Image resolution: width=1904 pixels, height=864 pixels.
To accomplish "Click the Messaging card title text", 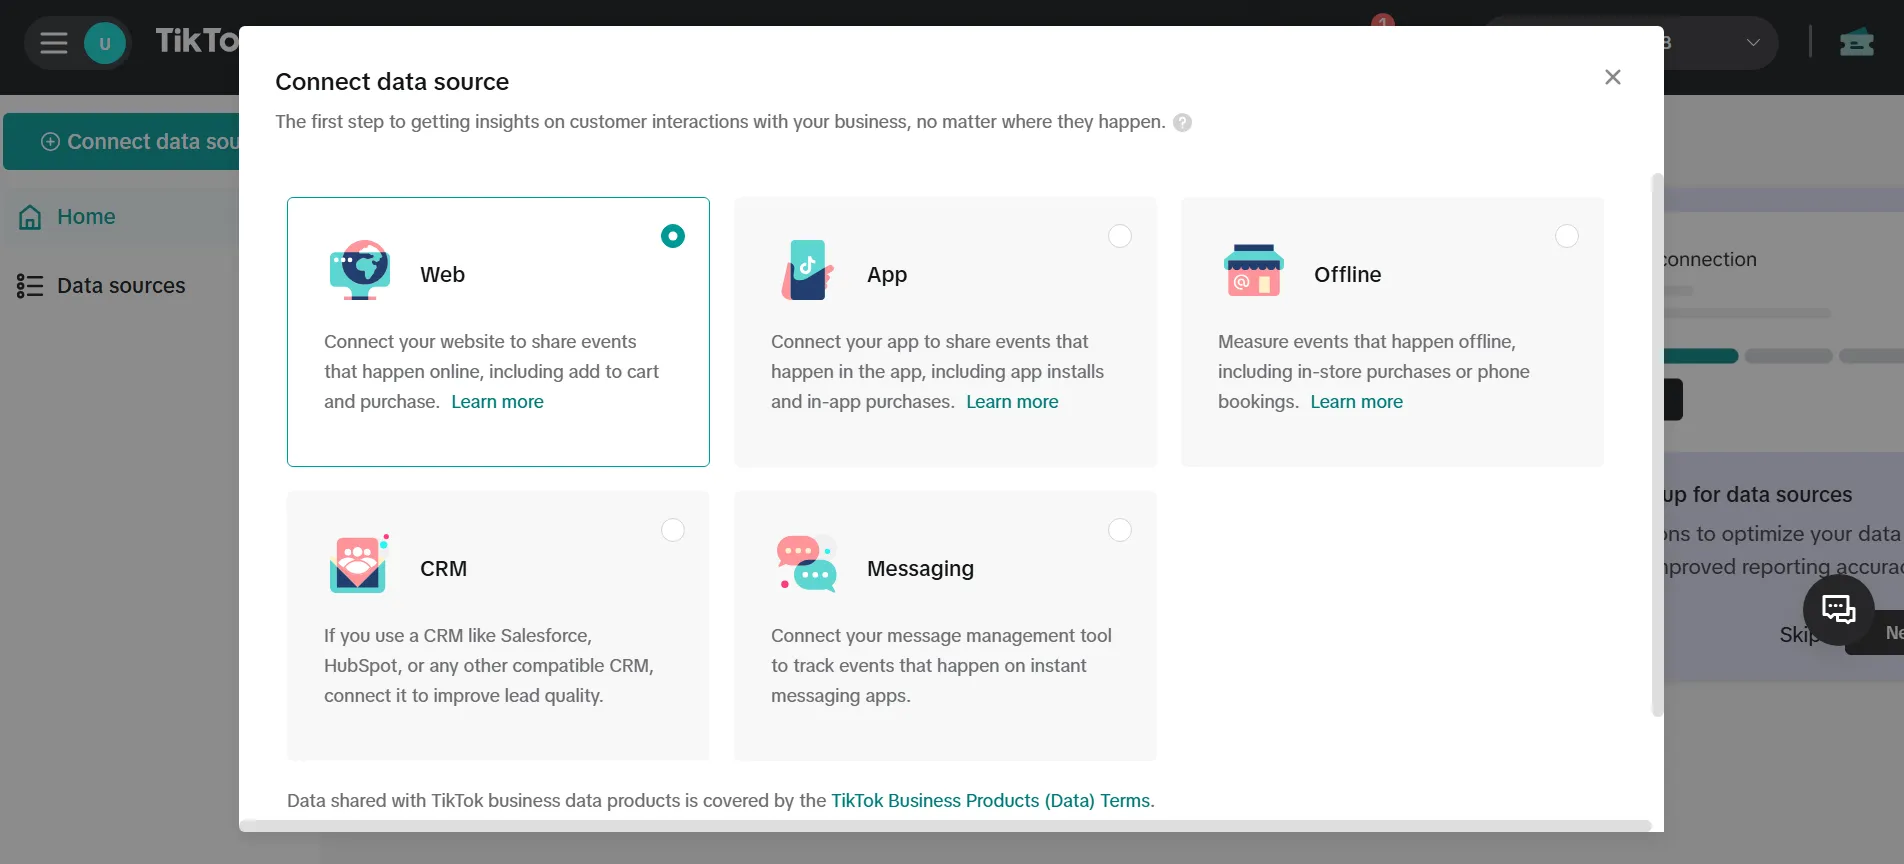I will pos(920,569).
